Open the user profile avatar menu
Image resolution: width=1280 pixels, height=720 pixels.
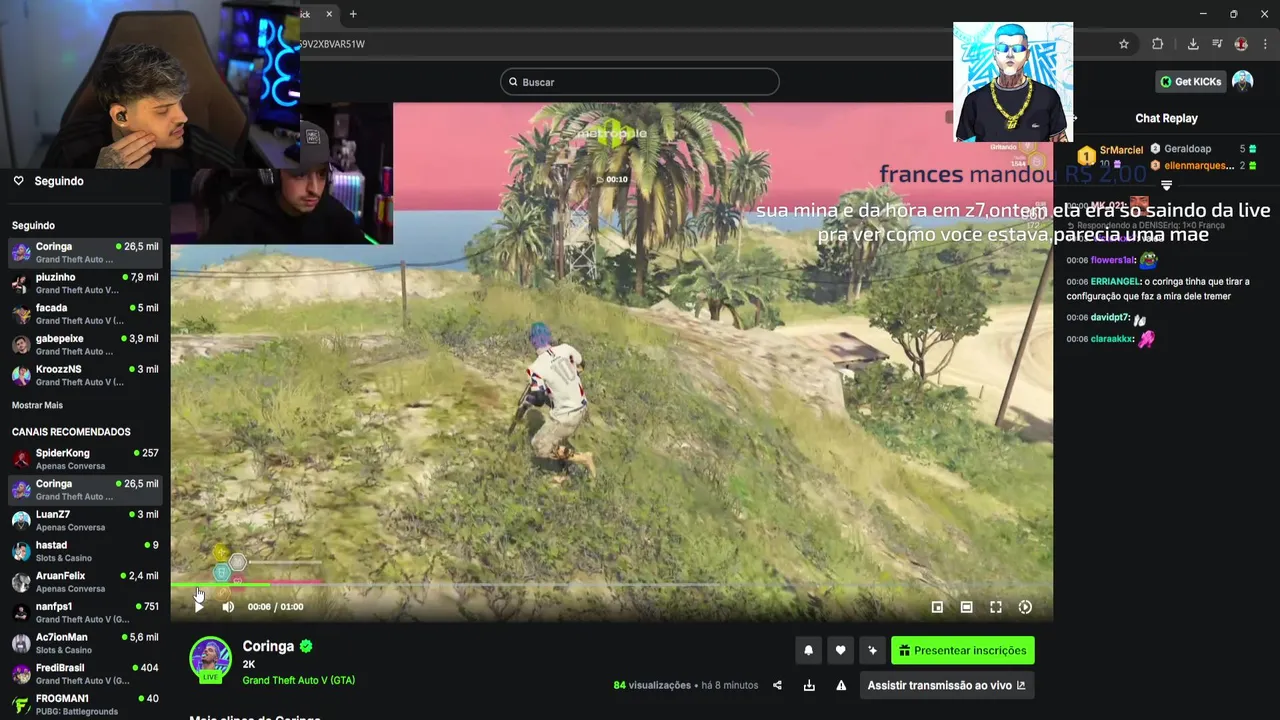pos(1243,81)
